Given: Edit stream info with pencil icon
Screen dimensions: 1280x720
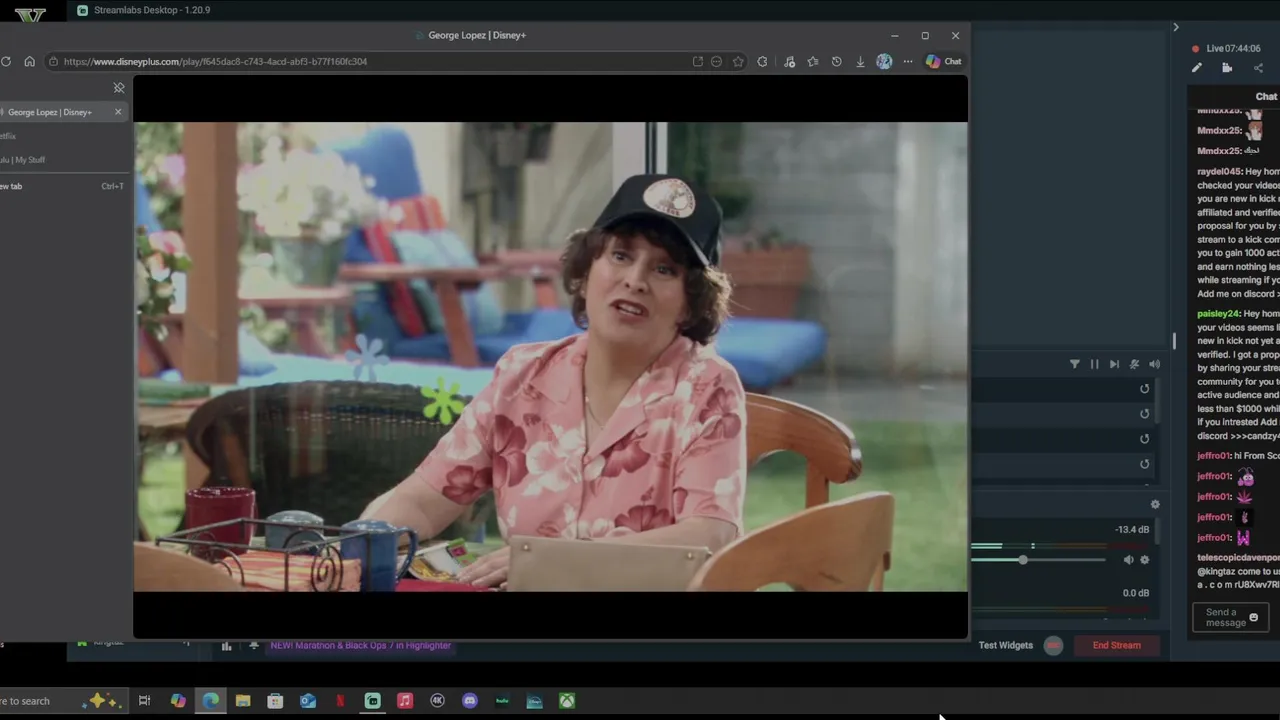Looking at the screenshot, I should tap(1197, 68).
